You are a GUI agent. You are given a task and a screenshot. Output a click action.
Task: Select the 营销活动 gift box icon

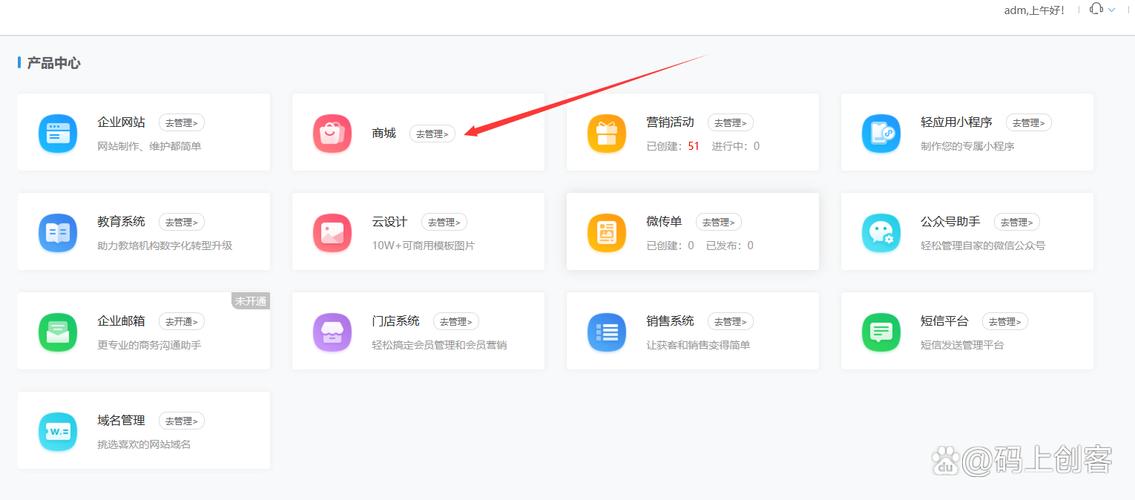(x=606, y=133)
